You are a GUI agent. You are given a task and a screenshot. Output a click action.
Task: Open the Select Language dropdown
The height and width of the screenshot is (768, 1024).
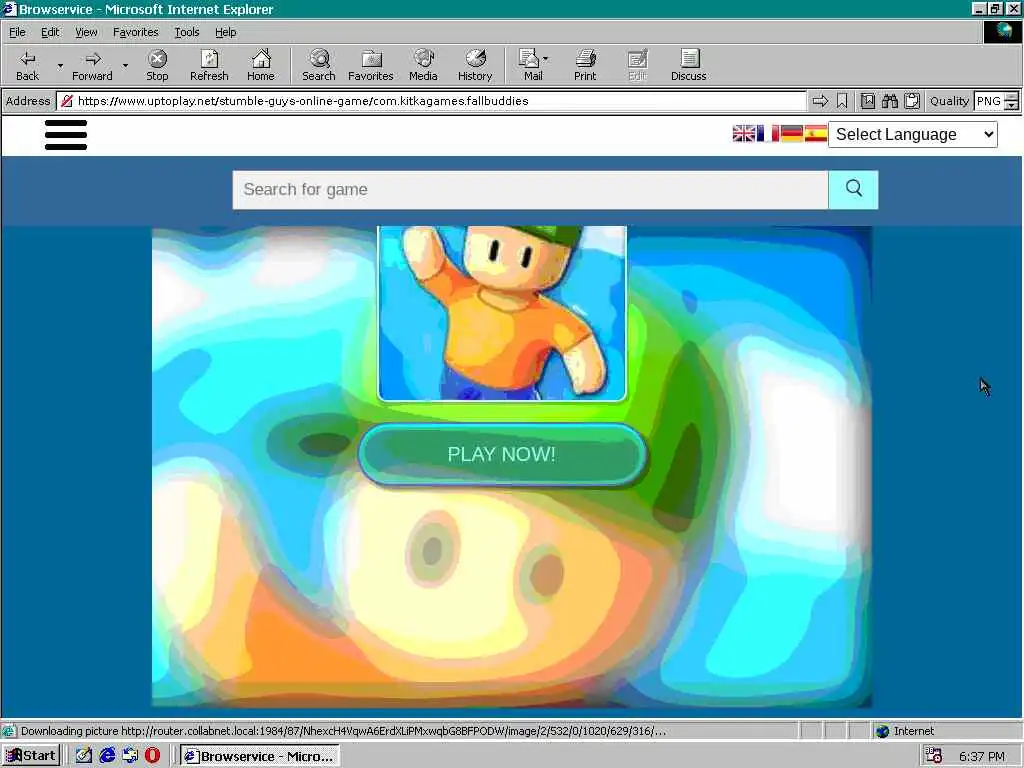pos(913,135)
